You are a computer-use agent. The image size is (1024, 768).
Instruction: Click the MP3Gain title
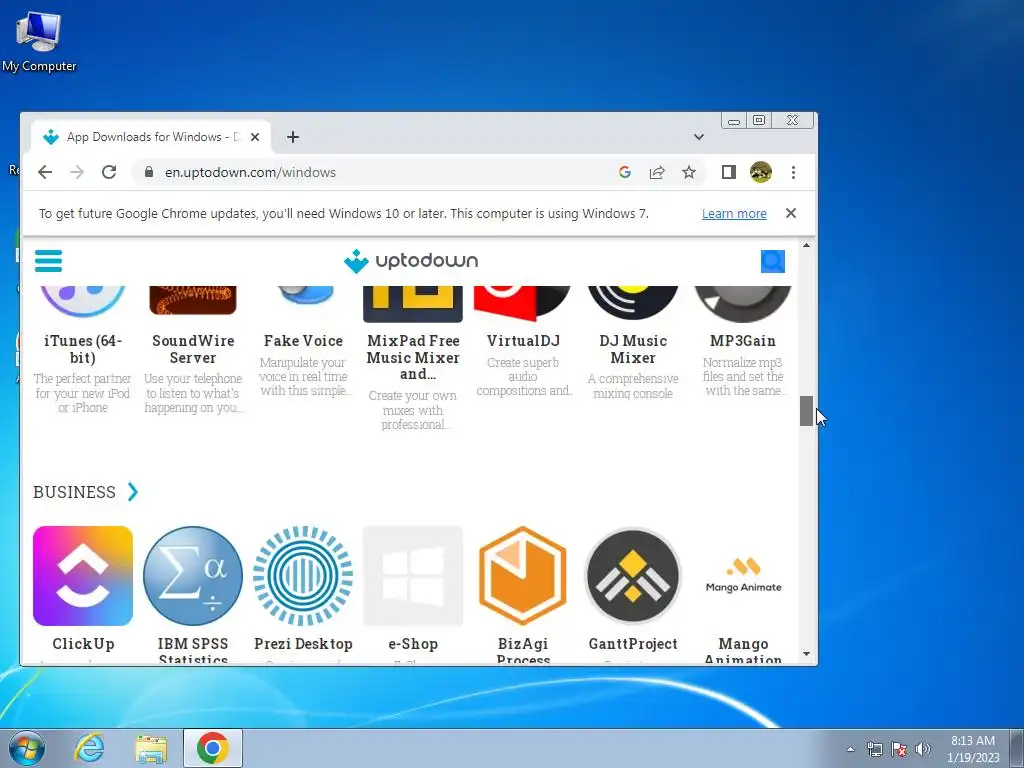pyautogui.click(x=743, y=341)
